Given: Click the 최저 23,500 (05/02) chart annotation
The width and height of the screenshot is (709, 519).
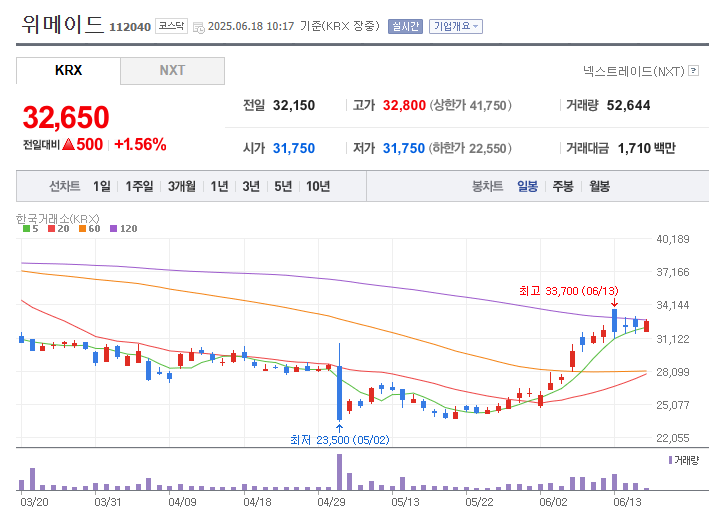Looking at the screenshot, I should (340, 440).
